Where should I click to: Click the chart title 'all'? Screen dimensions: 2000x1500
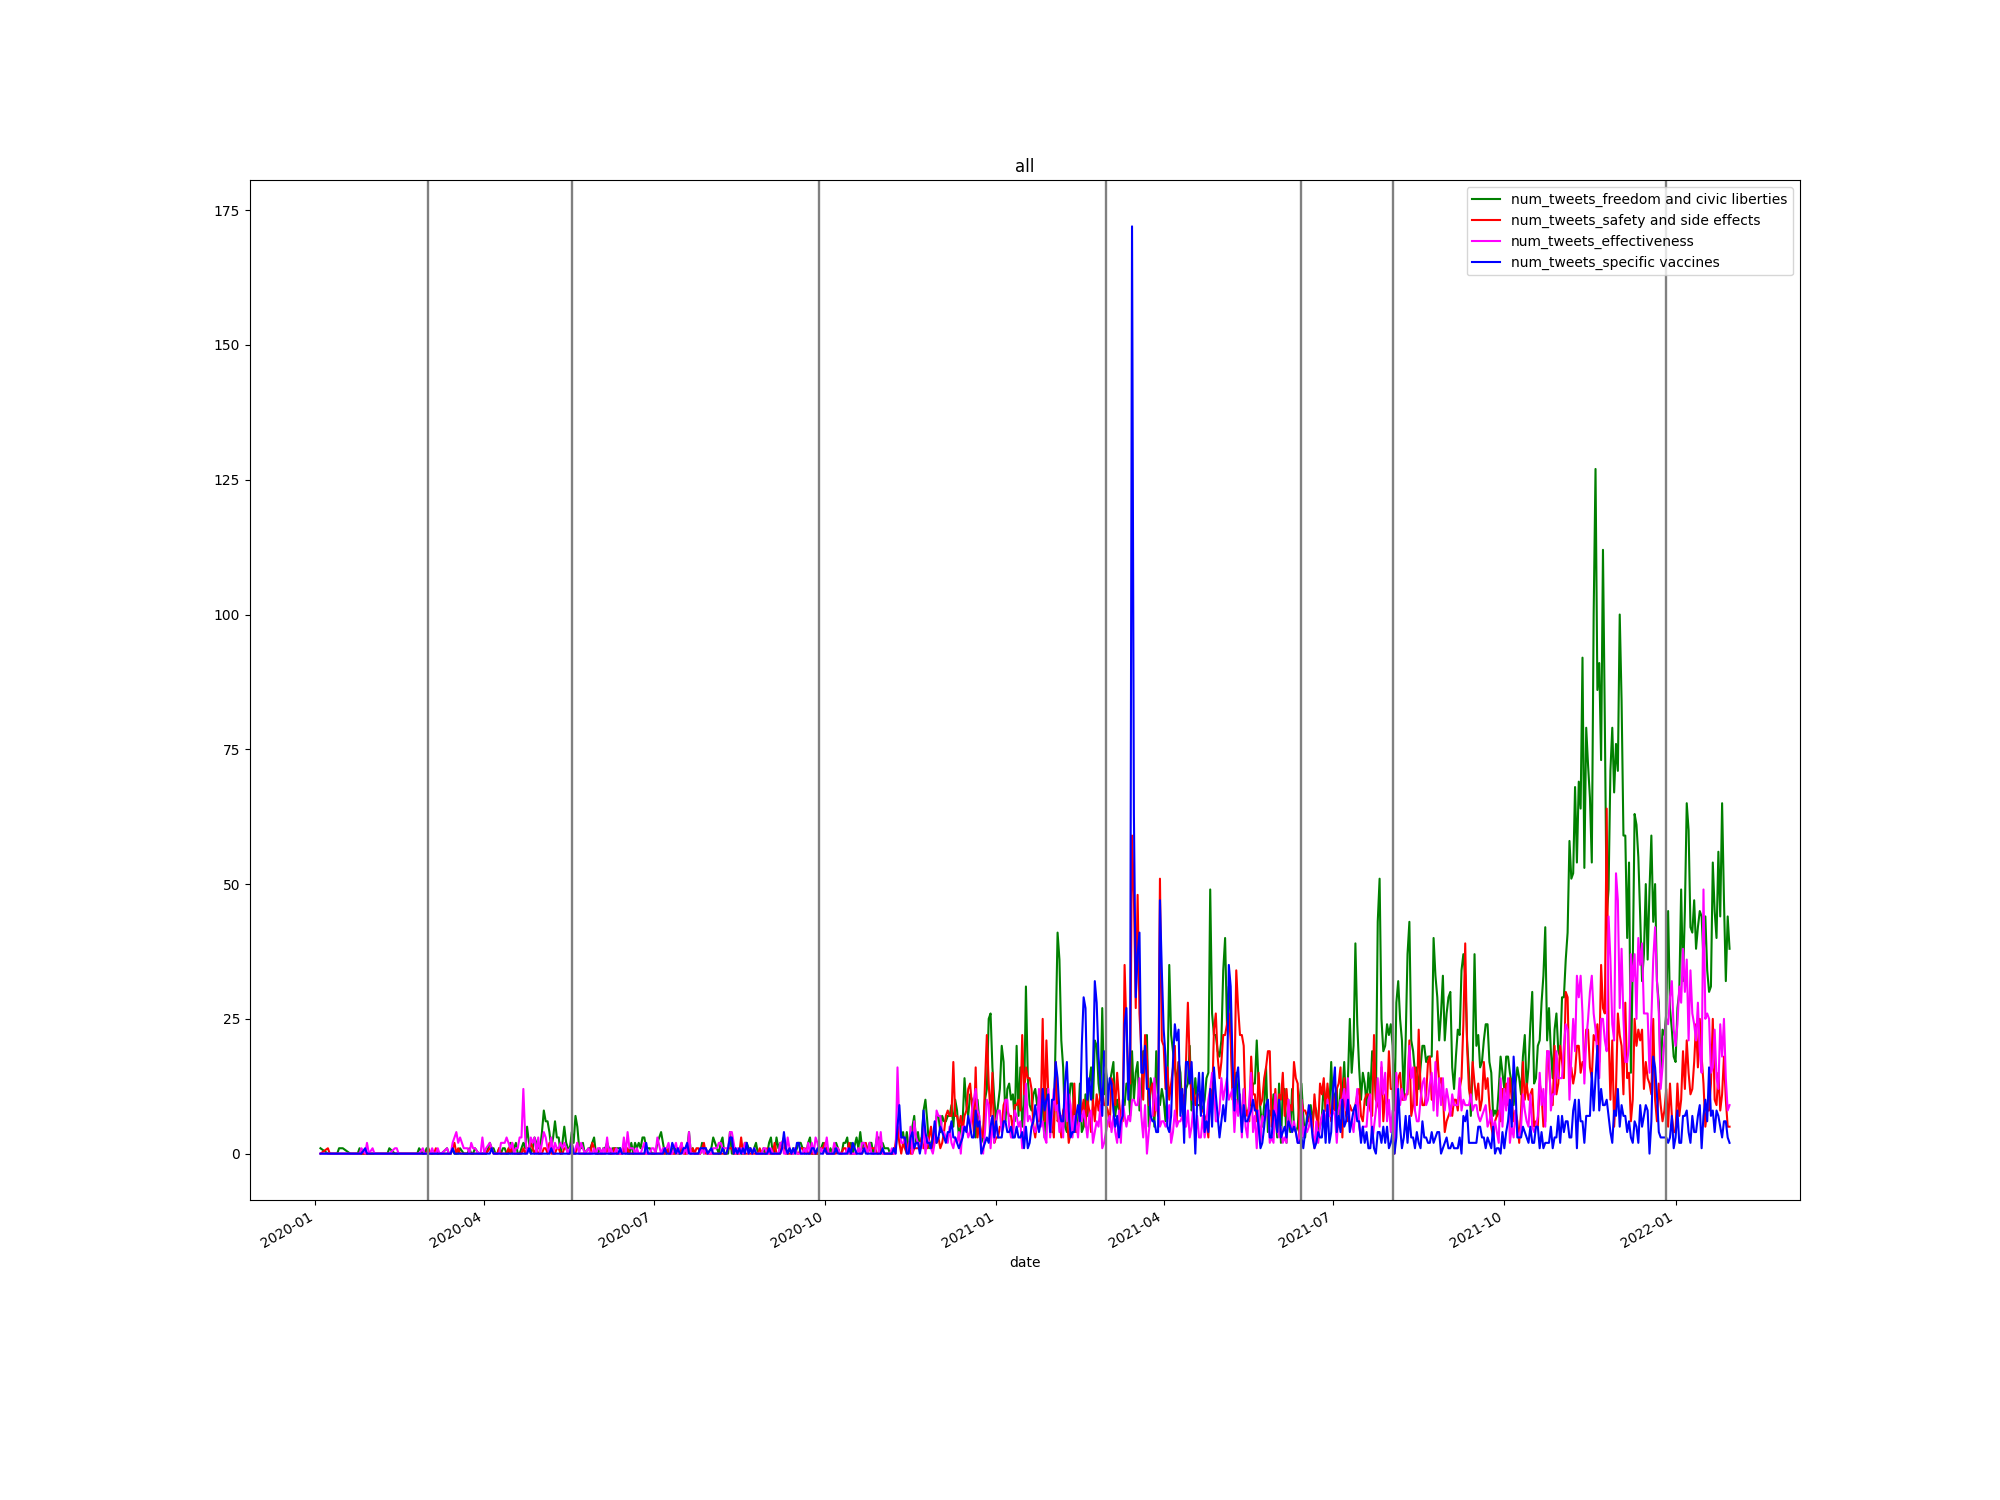tap(1024, 166)
